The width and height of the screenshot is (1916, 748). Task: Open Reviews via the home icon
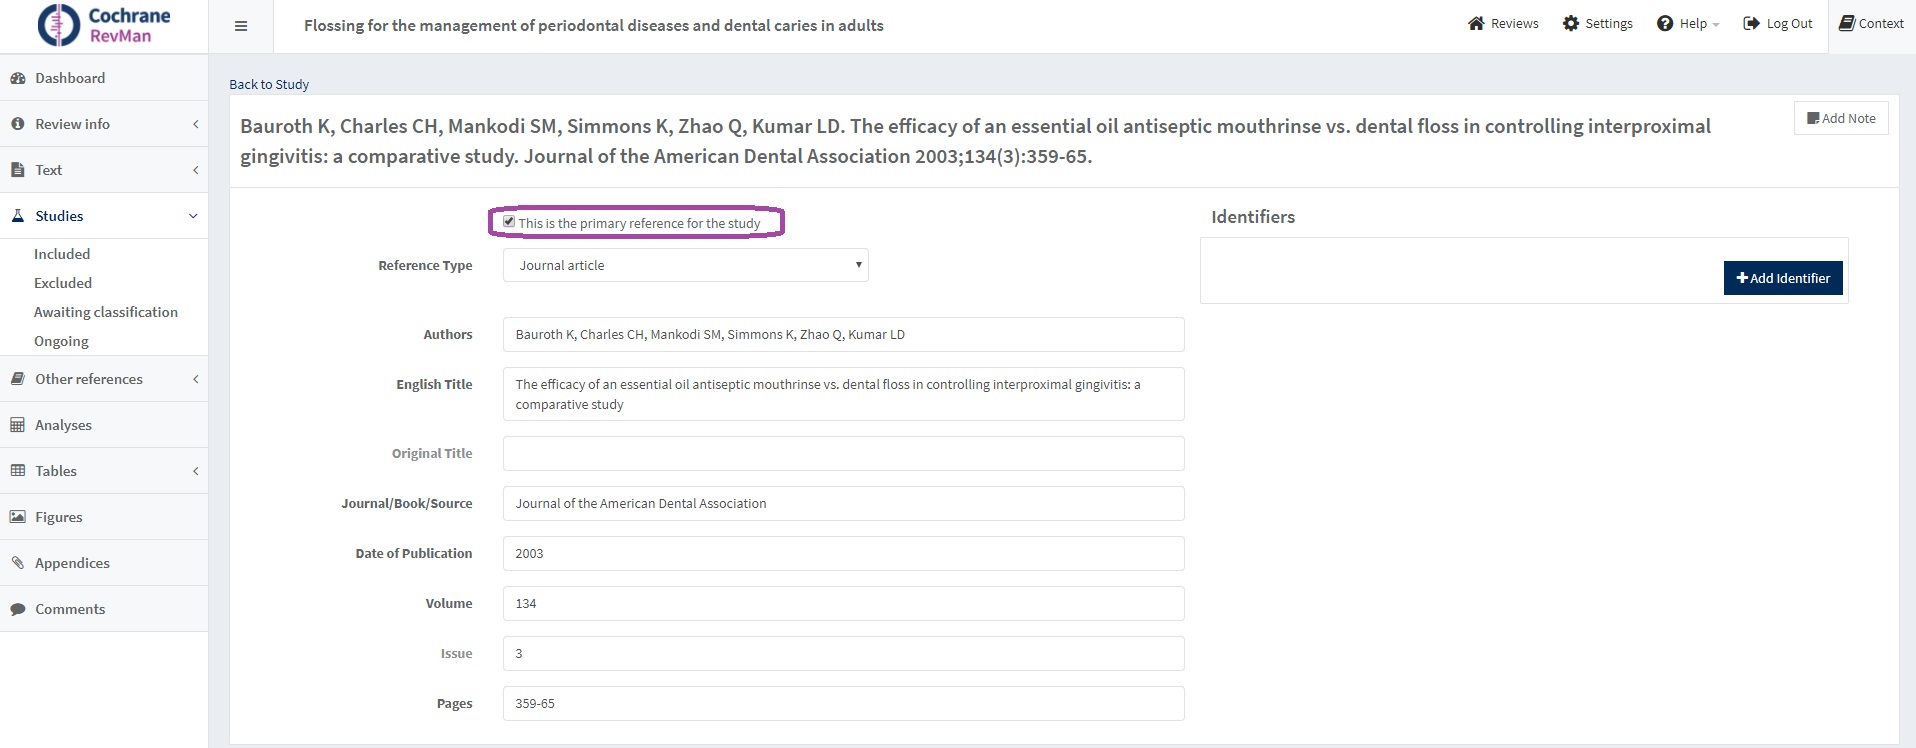tap(1476, 24)
